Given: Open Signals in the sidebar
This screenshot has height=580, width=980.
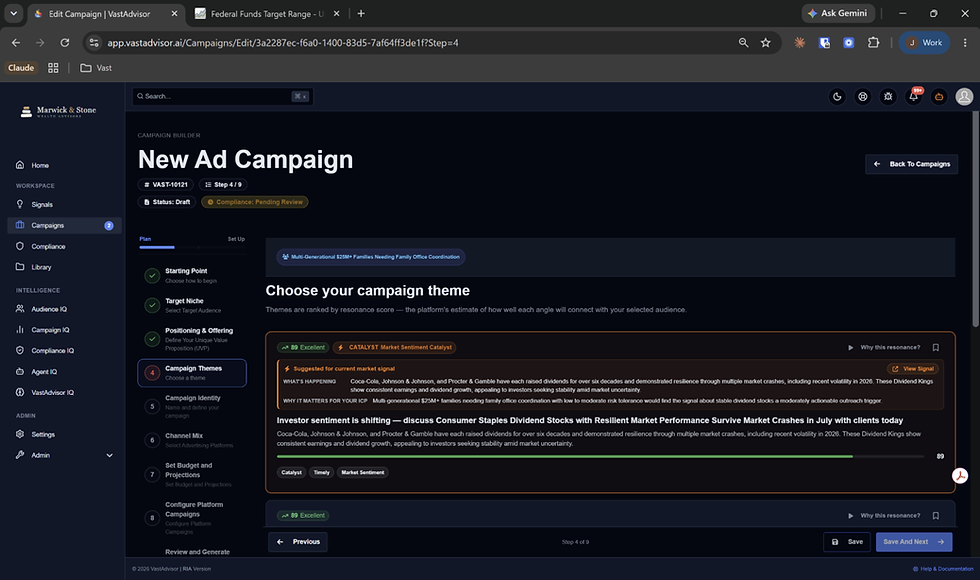Looking at the screenshot, I should [42, 204].
